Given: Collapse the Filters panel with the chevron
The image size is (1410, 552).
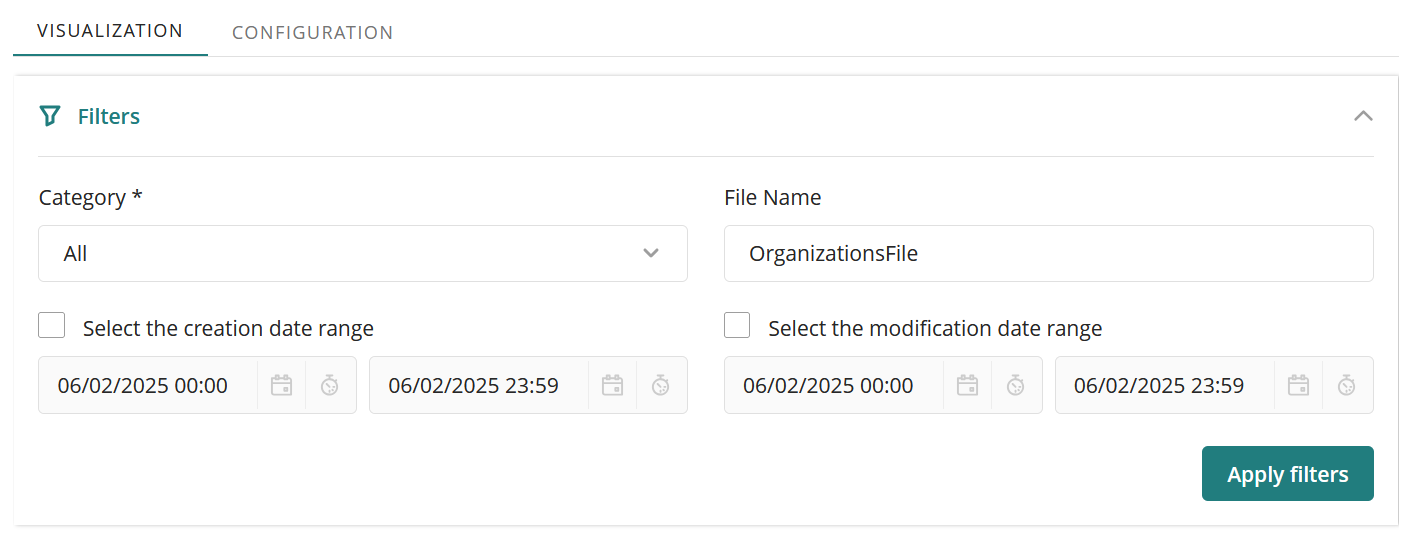Looking at the screenshot, I should point(1362,116).
